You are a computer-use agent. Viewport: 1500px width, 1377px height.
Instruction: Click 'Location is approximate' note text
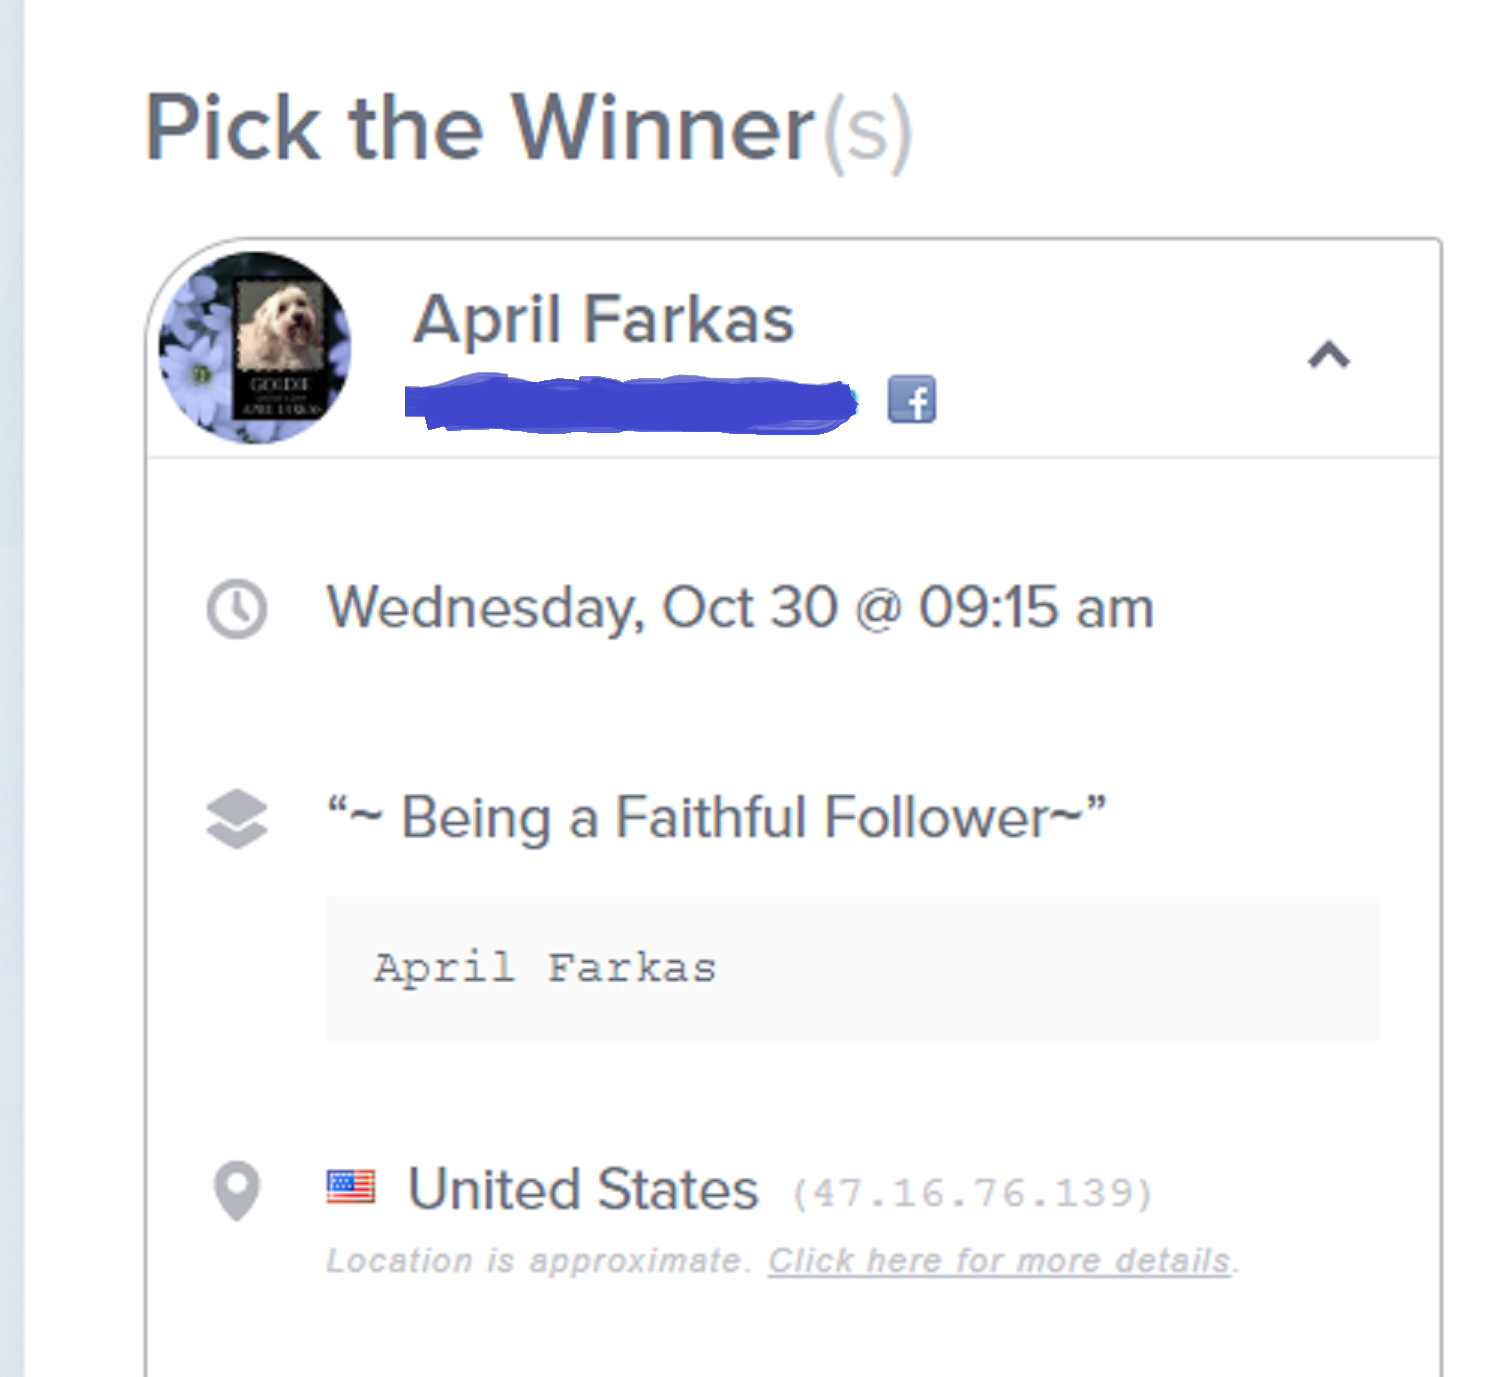click(538, 1261)
